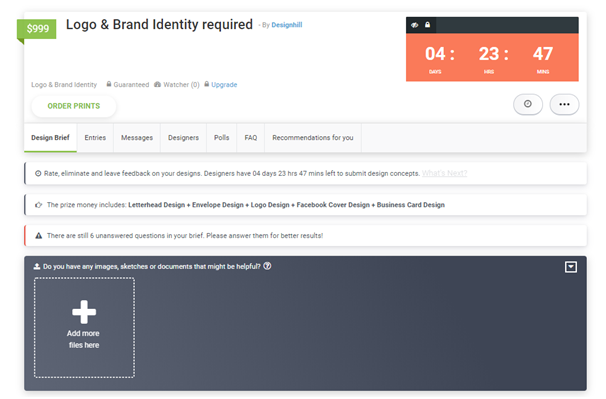Click the warning triangle icon
606x399 pixels.
[39, 235]
